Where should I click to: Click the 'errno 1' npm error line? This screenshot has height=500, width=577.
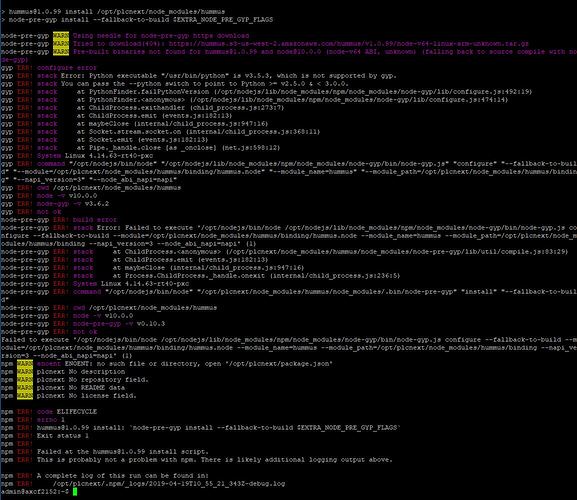coord(51,419)
